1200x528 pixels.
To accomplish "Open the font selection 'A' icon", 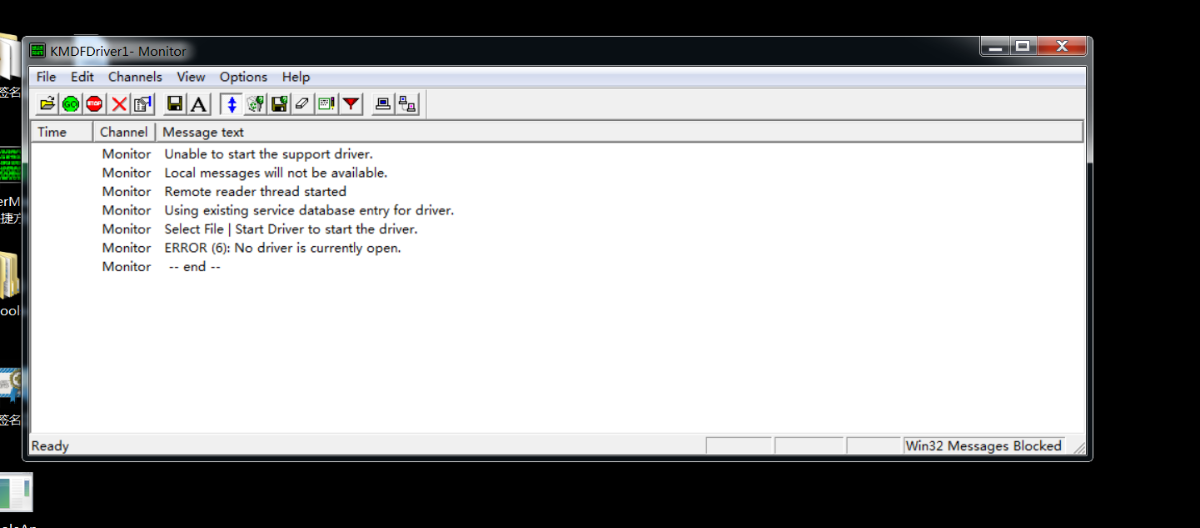I will click(199, 103).
